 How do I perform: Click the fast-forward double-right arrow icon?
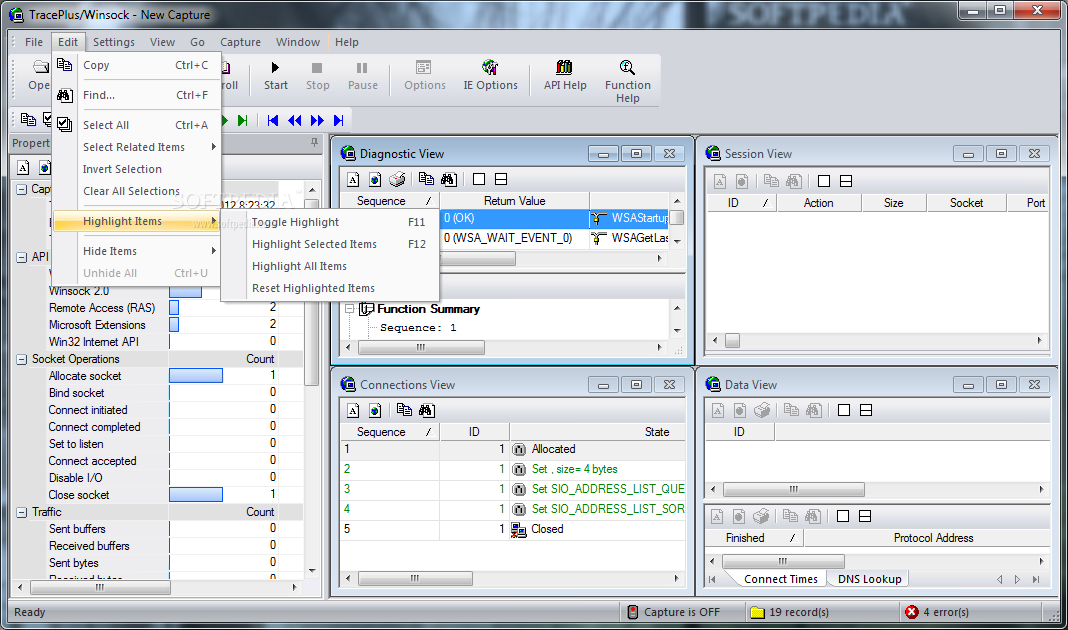click(x=317, y=121)
